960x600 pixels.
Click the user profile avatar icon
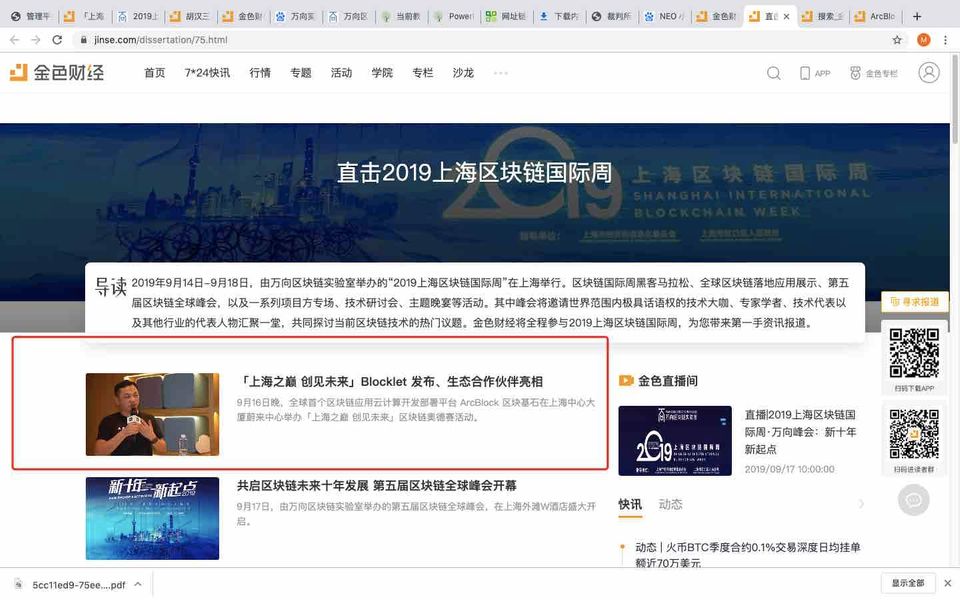pos(929,73)
